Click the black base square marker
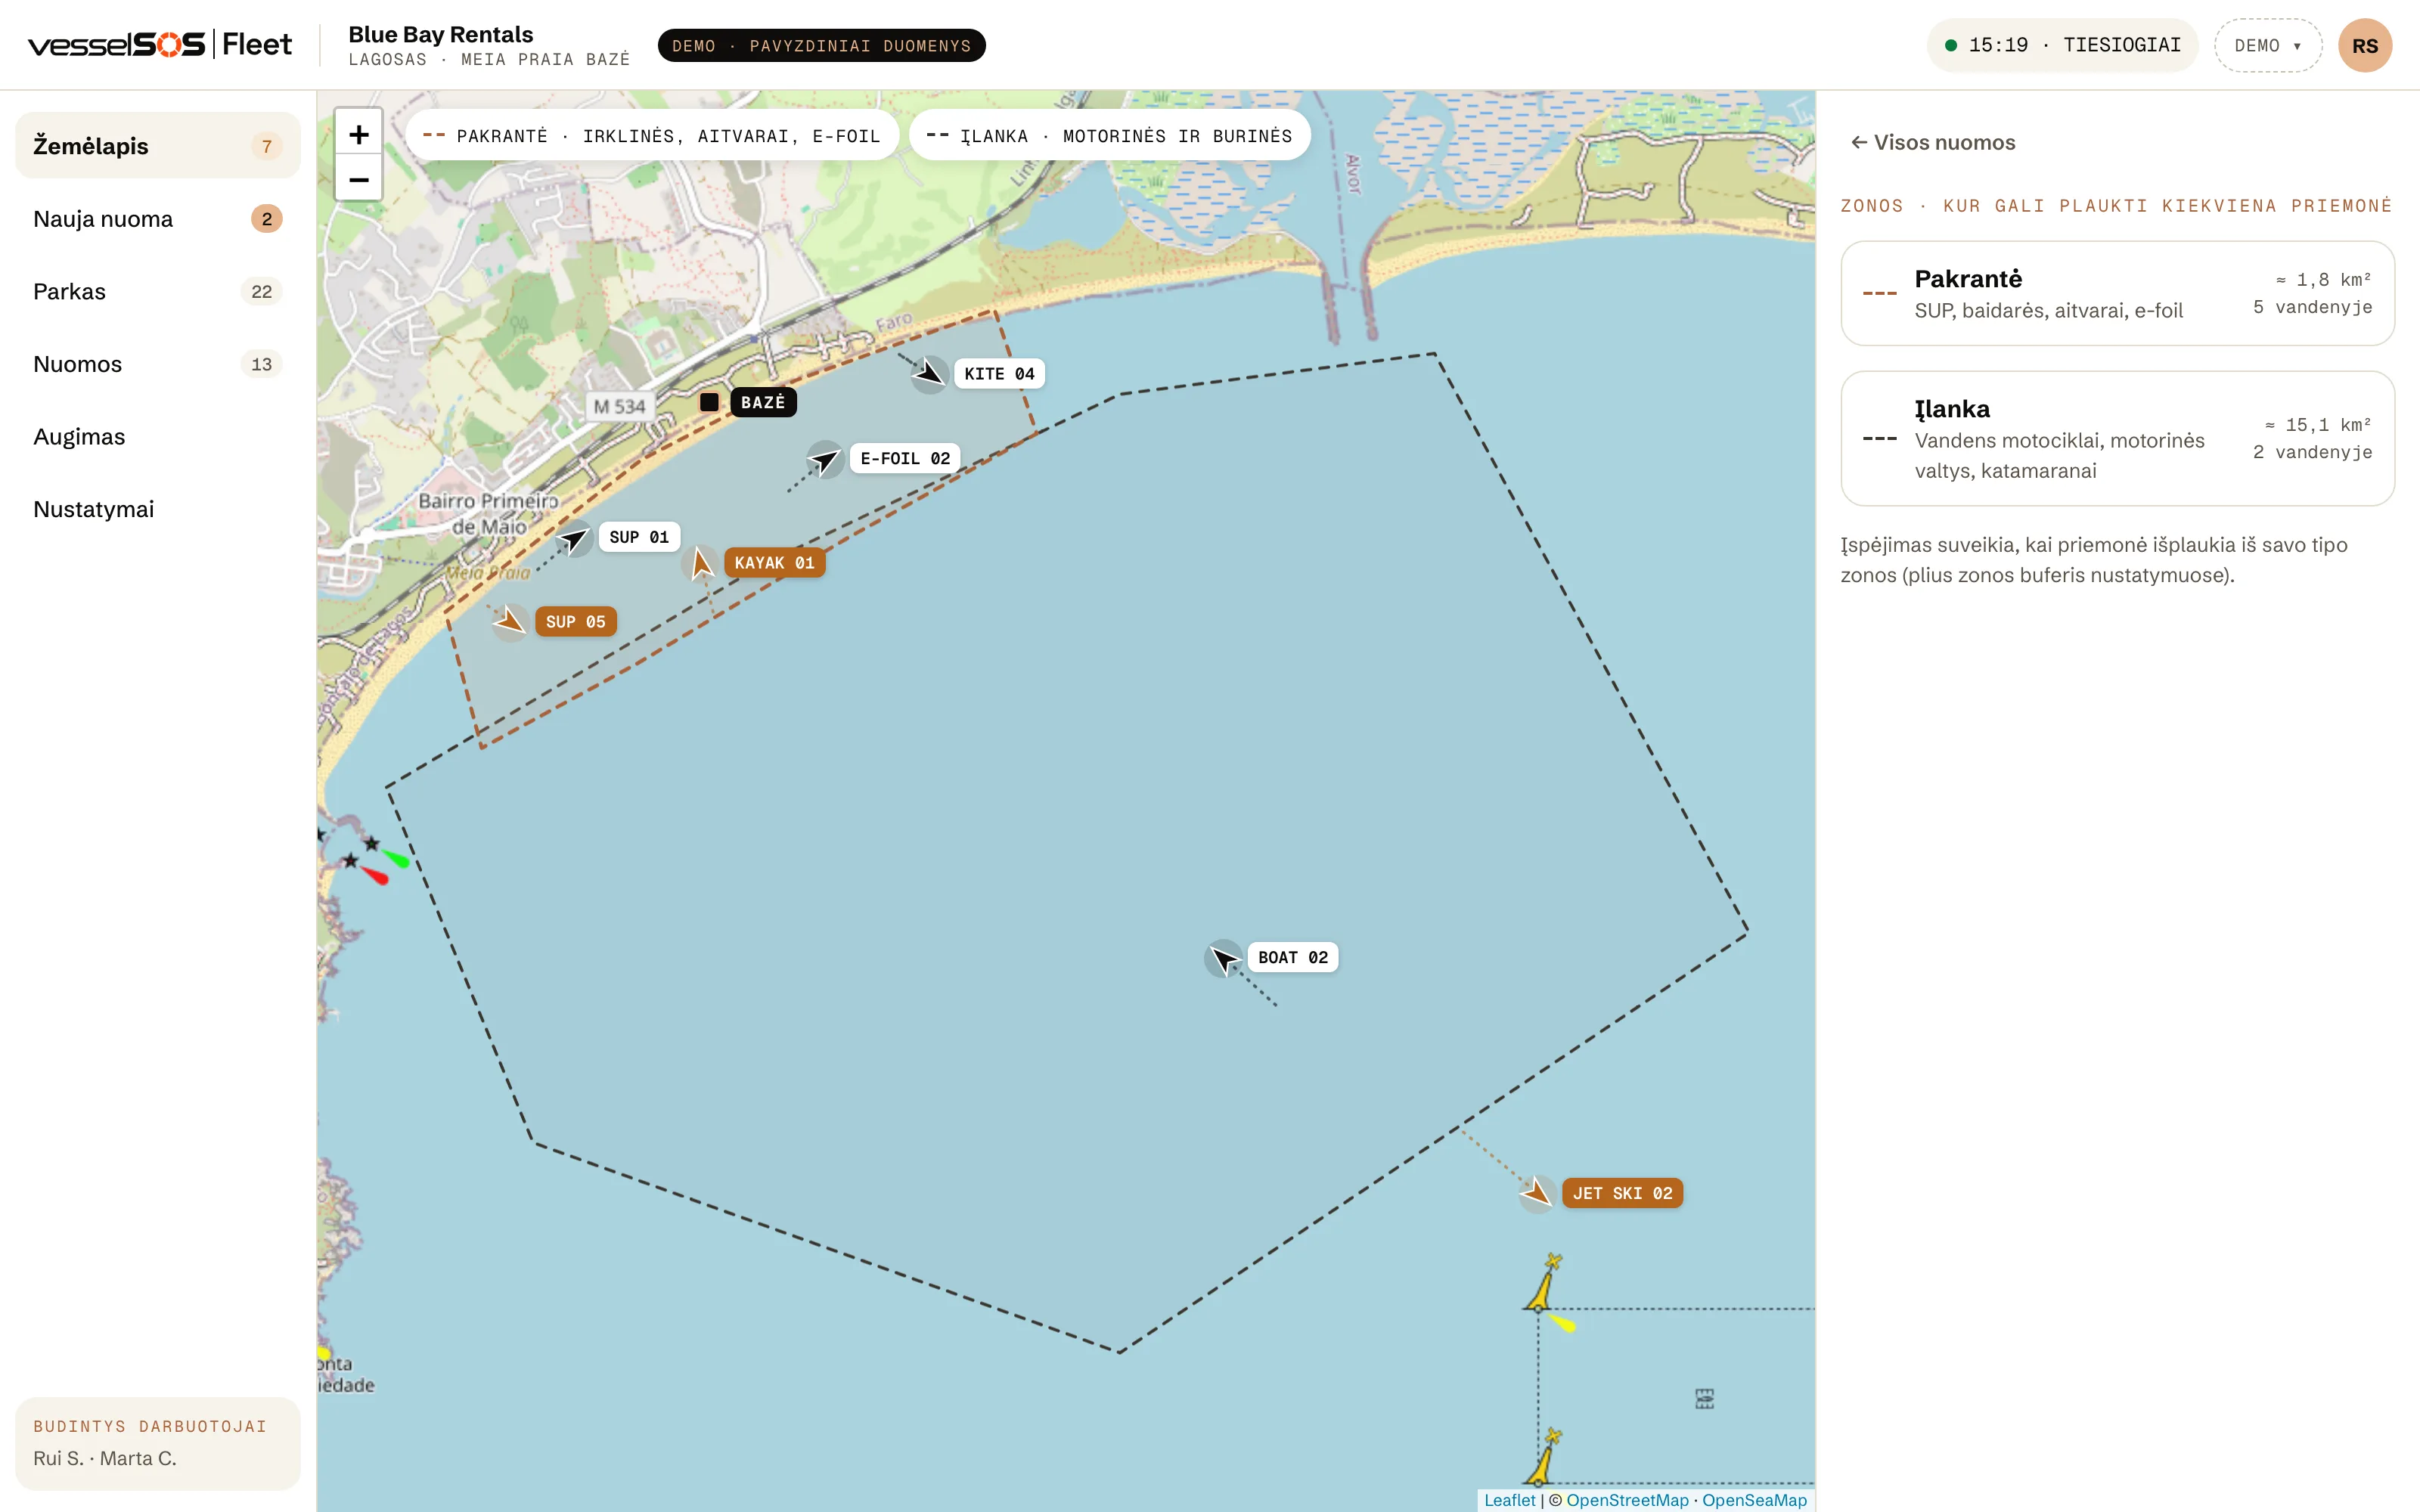 709,402
